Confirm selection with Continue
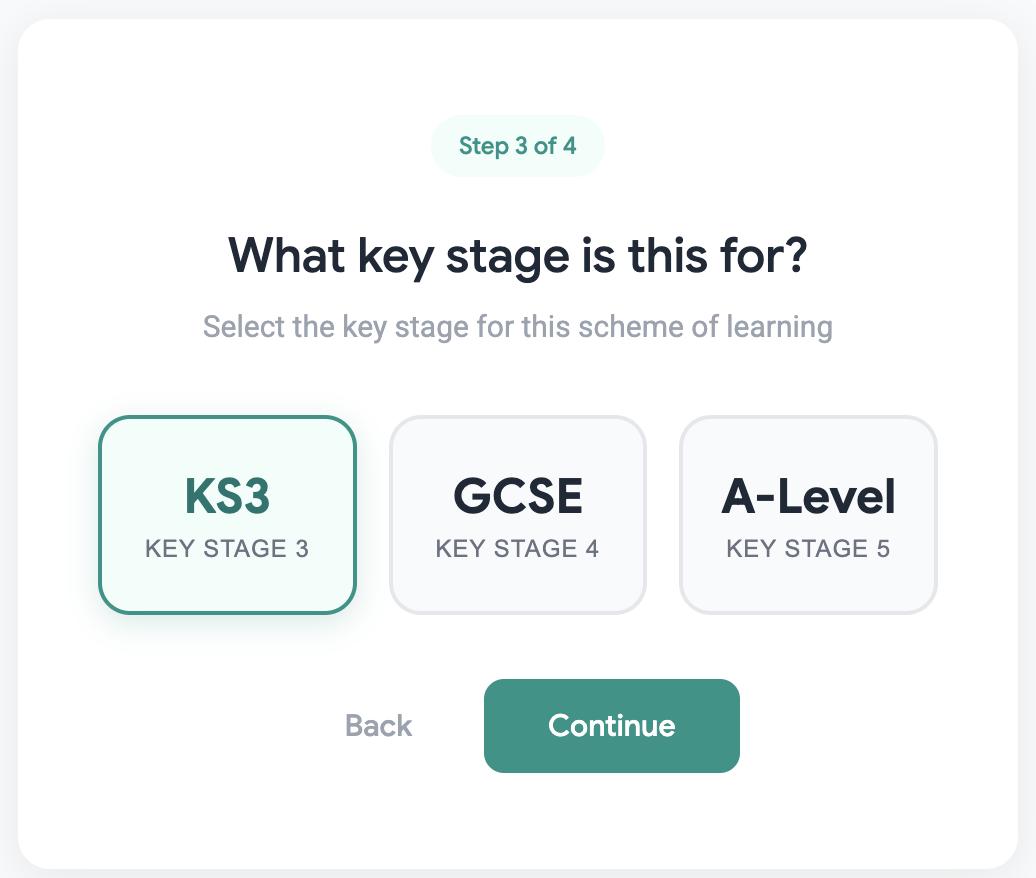 click(611, 726)
